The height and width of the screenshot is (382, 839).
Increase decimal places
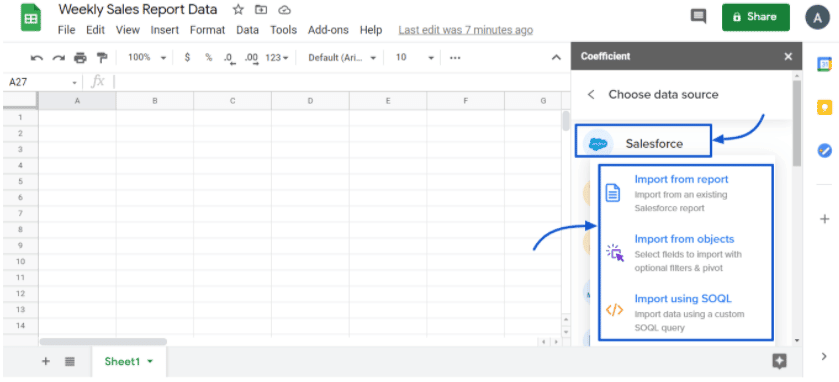point(251,58)
